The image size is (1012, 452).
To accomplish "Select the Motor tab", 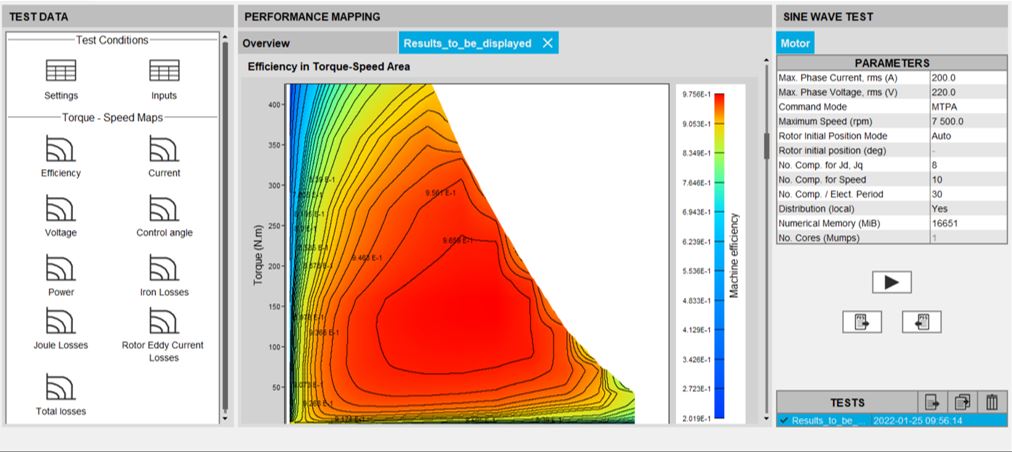I will tap(795, 43).
